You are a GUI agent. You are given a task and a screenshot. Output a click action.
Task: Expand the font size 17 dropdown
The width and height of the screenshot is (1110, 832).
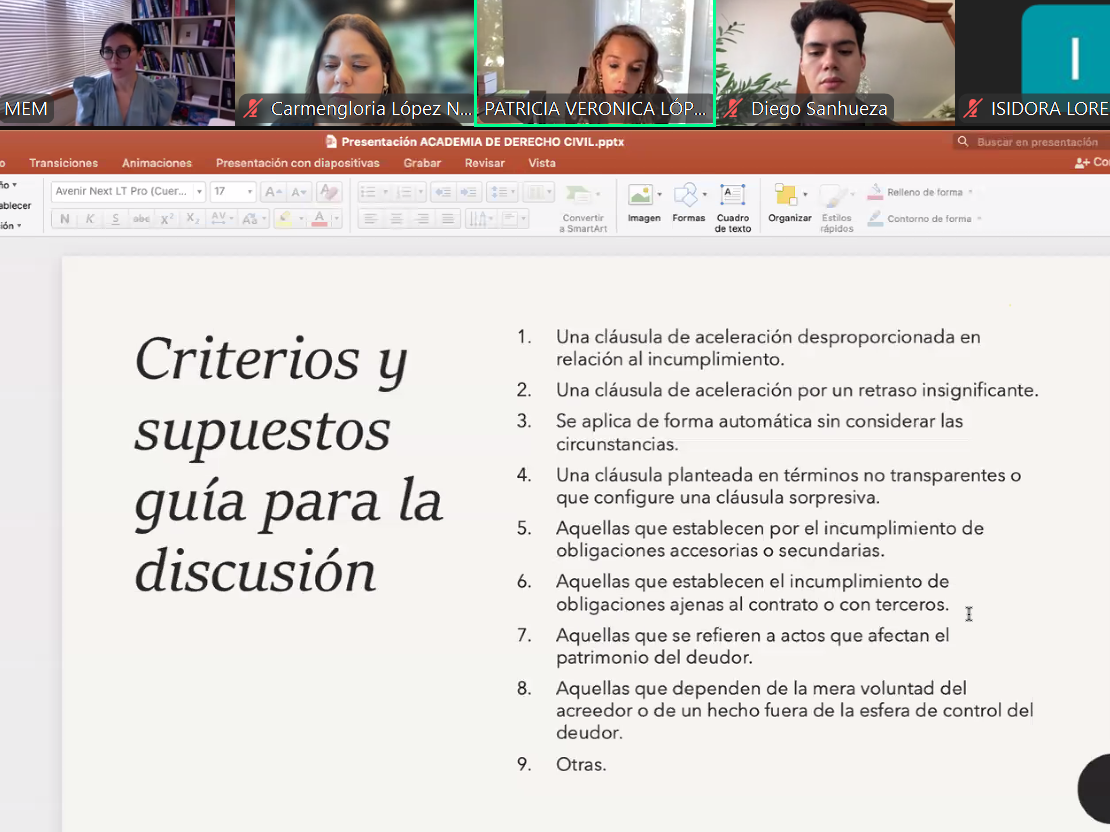pos(249,192)
